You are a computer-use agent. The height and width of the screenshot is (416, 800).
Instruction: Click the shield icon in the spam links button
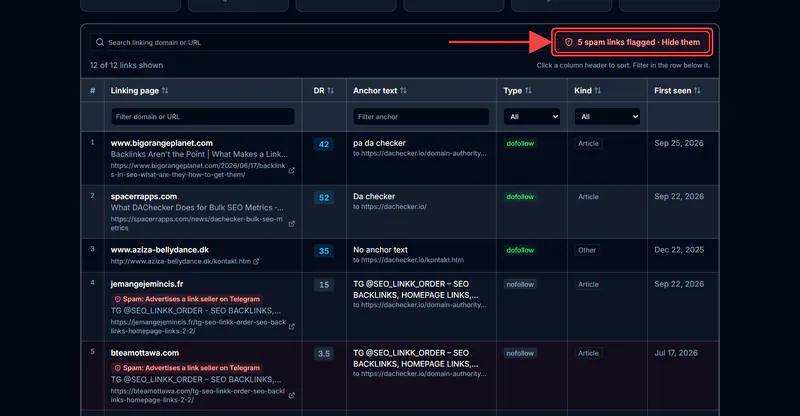(x=568, y=42)
